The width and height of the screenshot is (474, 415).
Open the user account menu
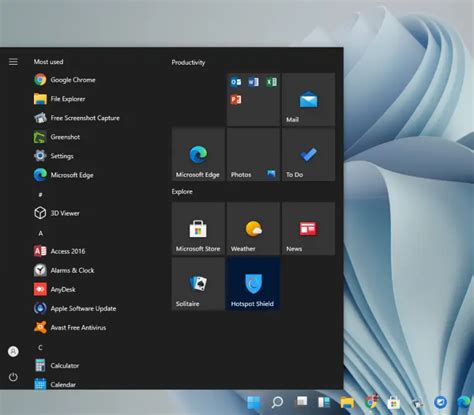coord(13,351)
